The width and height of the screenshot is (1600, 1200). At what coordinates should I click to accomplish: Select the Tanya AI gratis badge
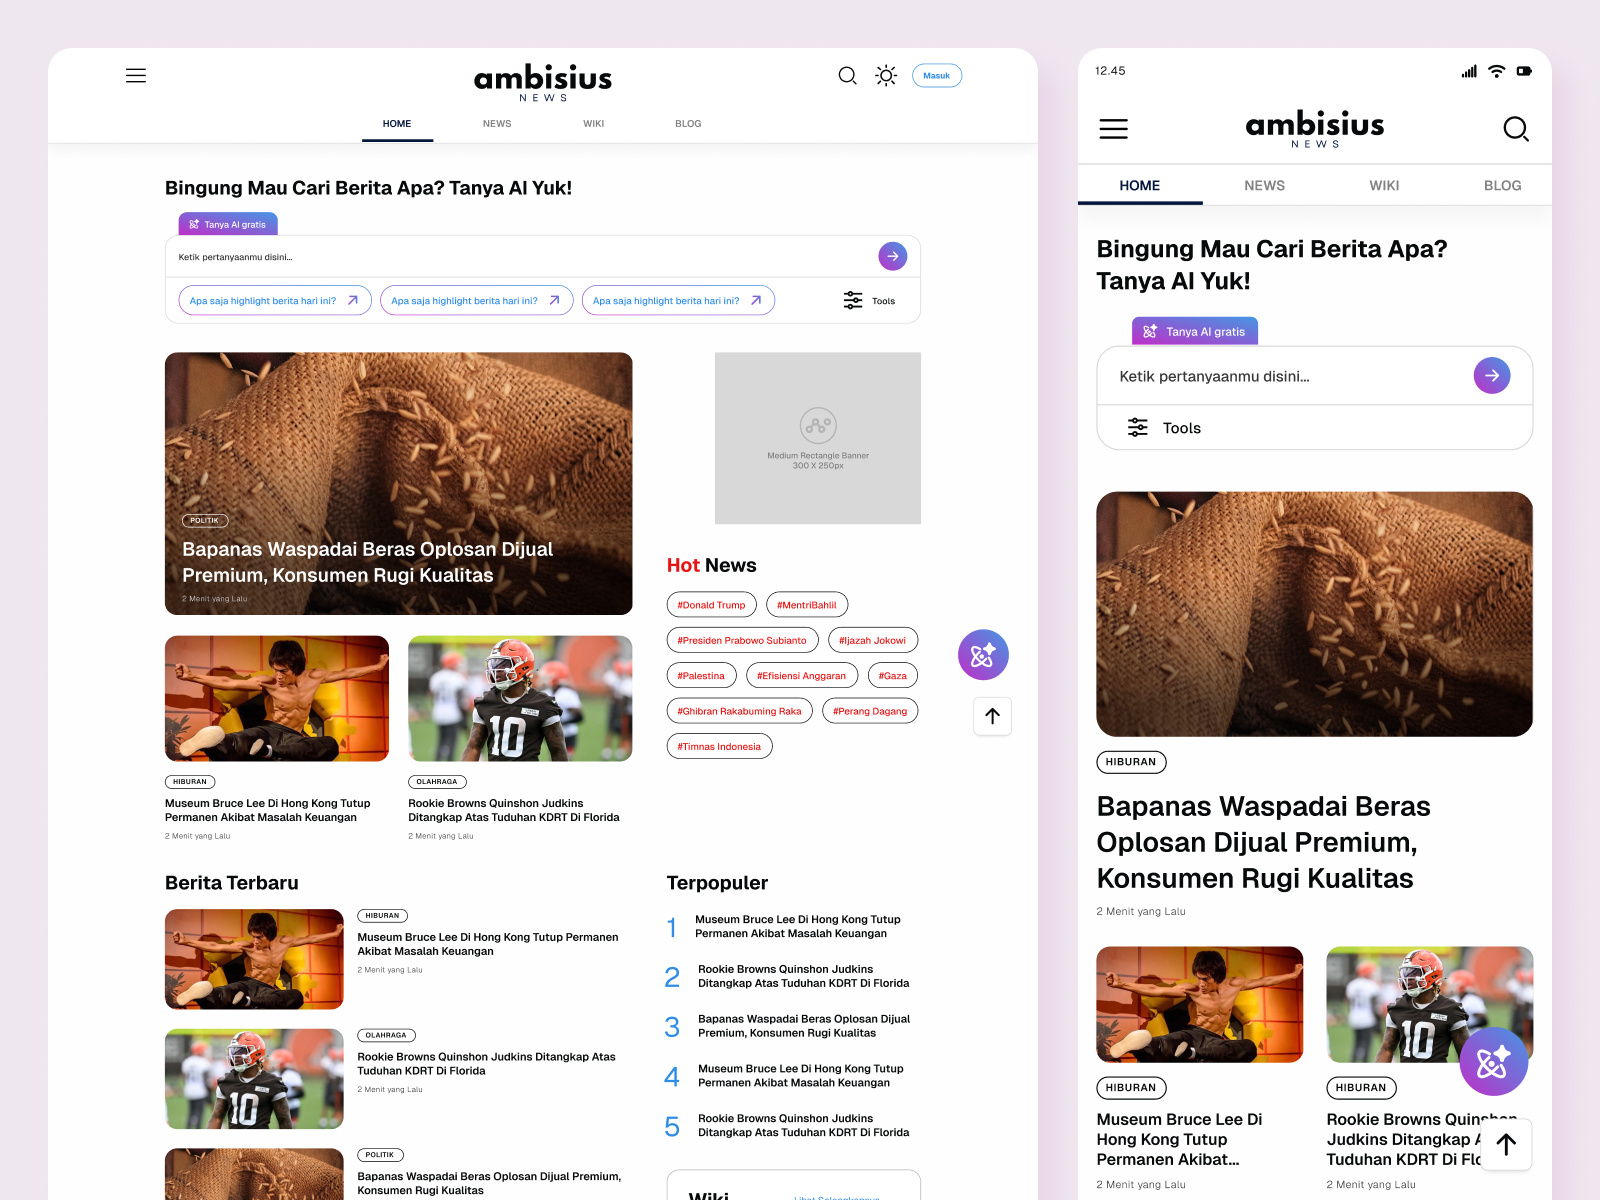(x=227, y=224)
